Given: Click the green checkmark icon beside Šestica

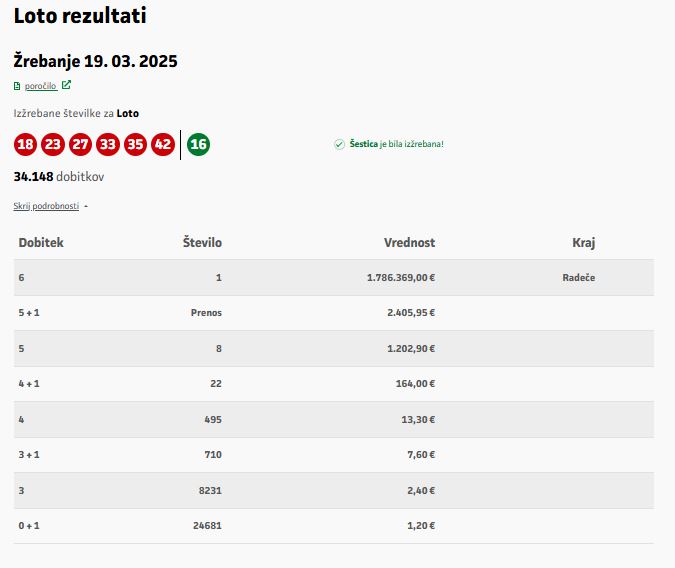Looking at the screenshot, I should 340,144.
